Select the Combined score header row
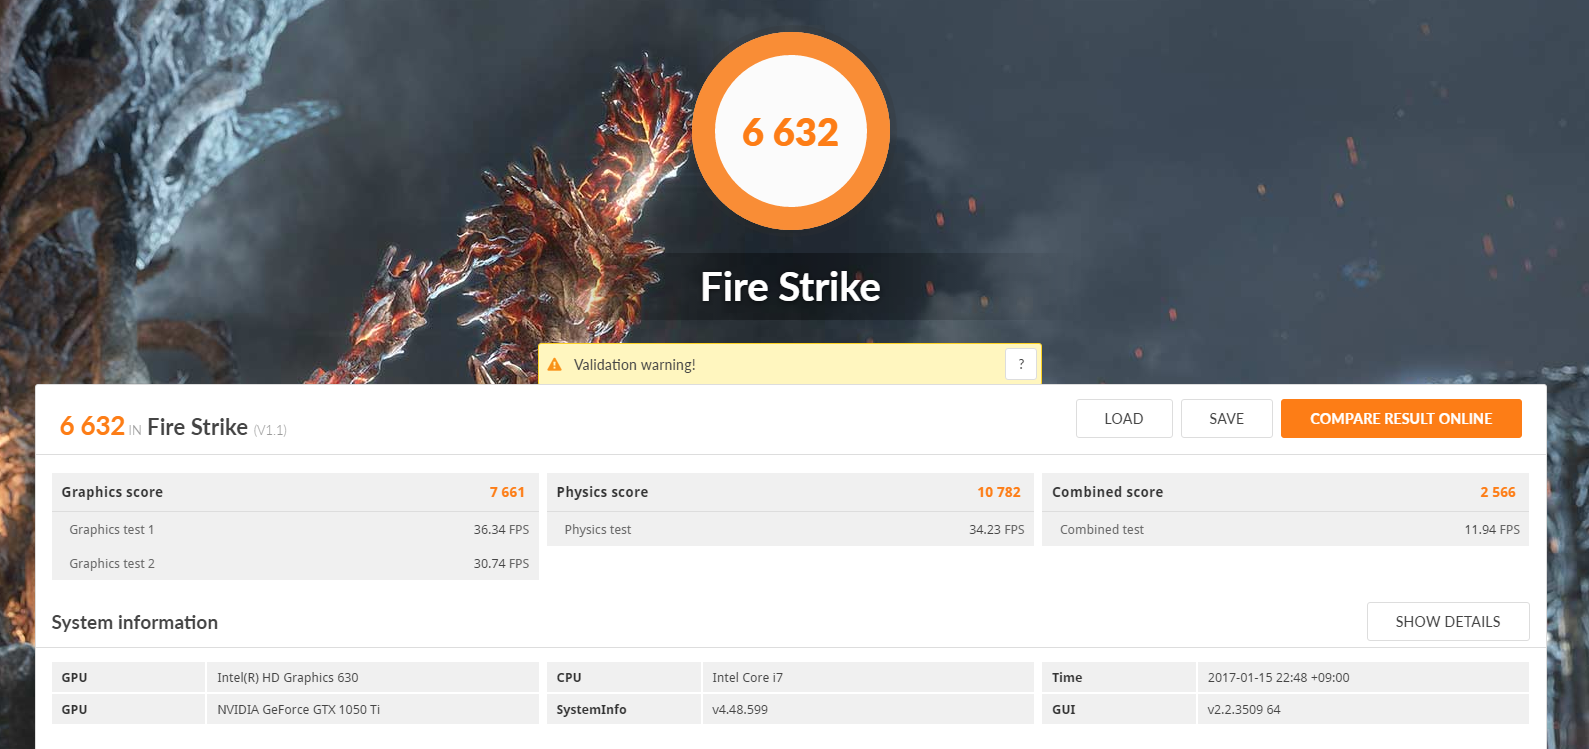 point(1284,492)
